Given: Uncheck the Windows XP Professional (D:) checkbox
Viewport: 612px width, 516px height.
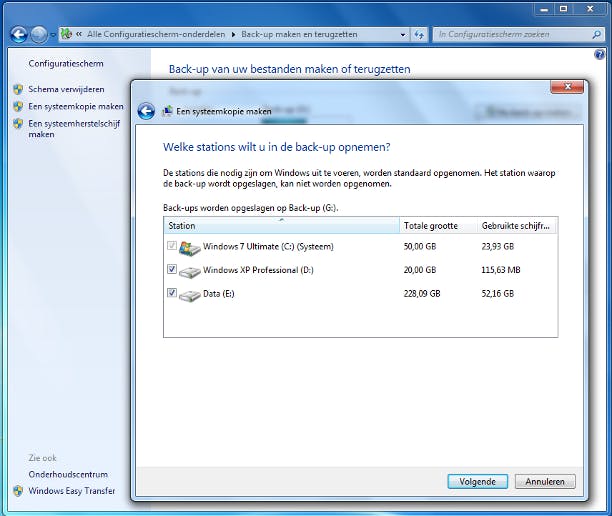Looking at the screenshot, I should tap(172, 269).
